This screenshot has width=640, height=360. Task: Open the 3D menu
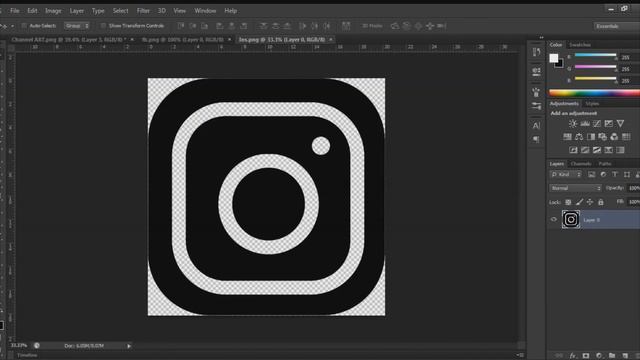tap(162, 11)
